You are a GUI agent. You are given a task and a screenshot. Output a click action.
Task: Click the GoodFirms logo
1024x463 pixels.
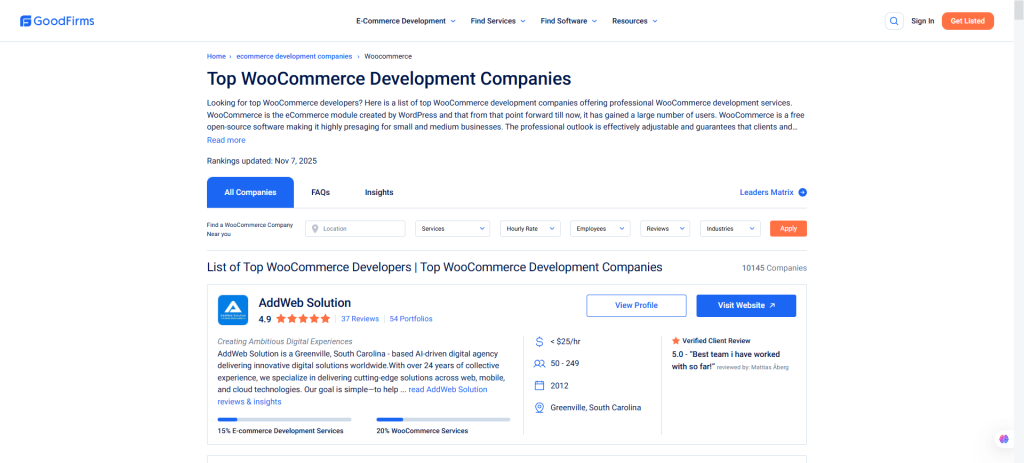point(56,20)
